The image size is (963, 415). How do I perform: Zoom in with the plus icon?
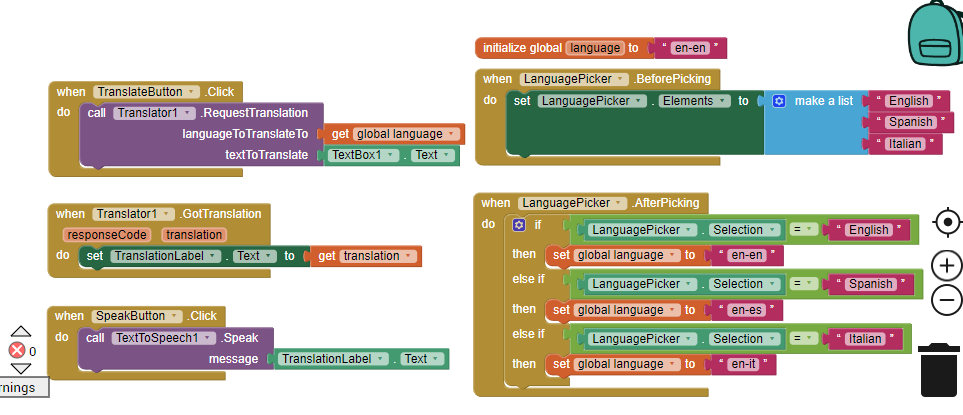tap(946, 265)
